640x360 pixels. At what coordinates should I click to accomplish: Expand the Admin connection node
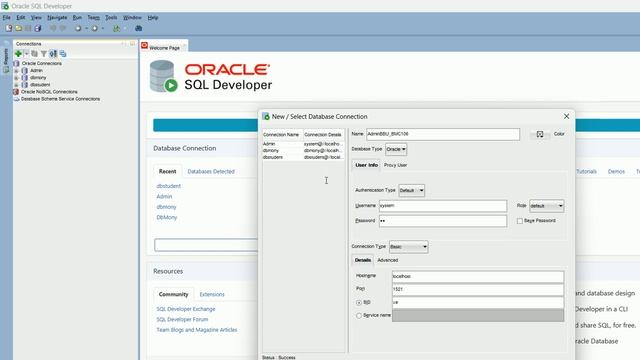(x=17, y=71)
